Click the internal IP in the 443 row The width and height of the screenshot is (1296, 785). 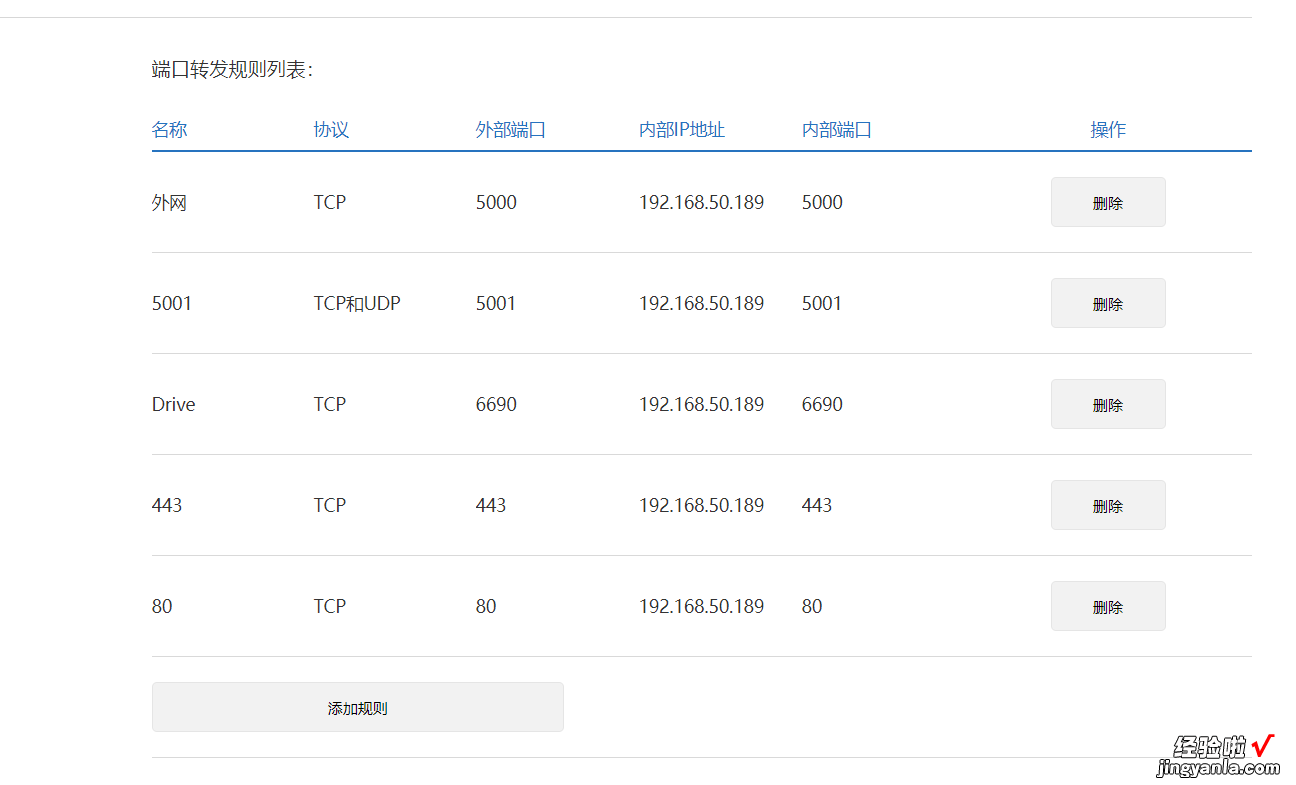coord(701,505)
